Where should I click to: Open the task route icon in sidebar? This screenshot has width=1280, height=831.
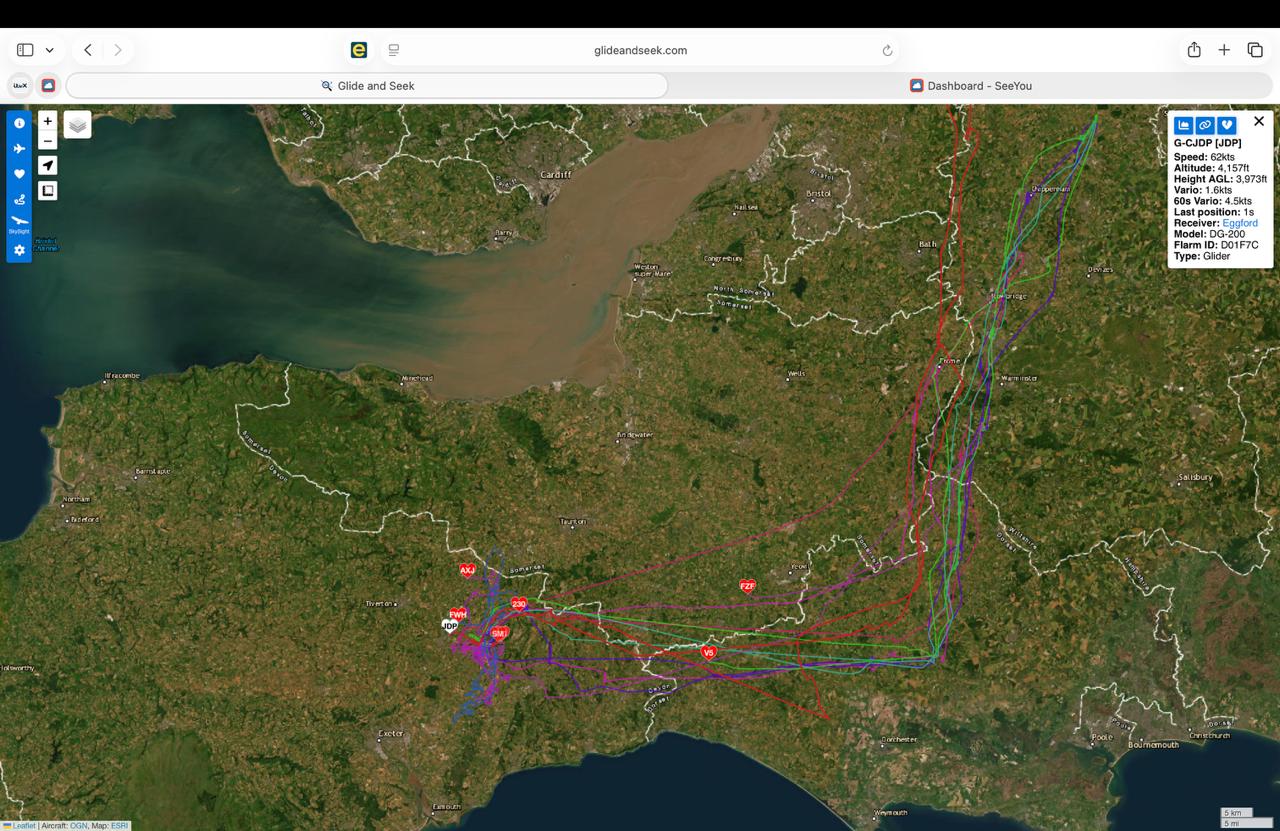tap(19, 199)
